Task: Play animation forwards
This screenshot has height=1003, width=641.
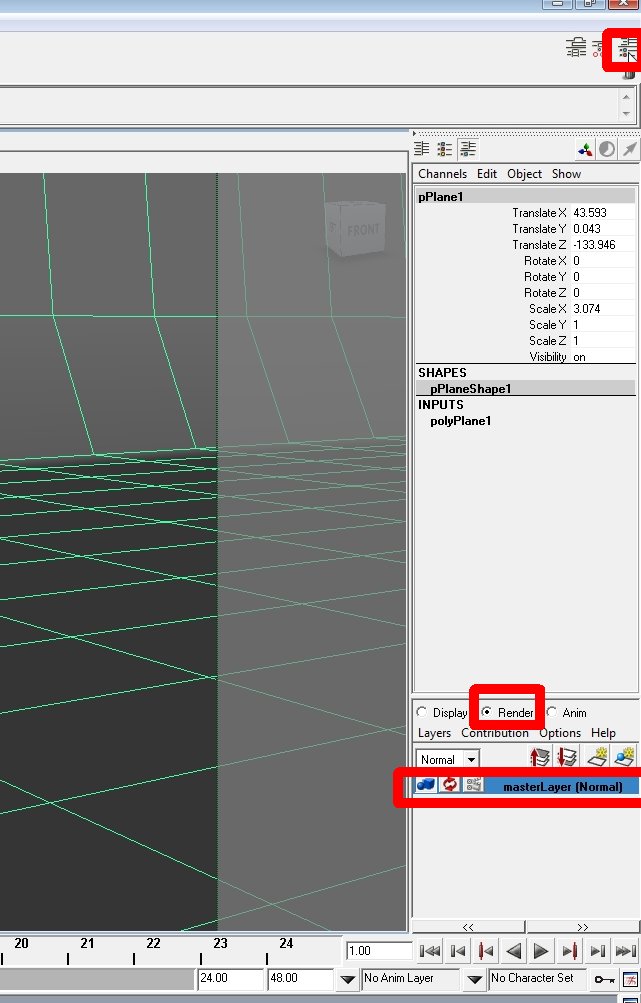Action: coord(541,951)
